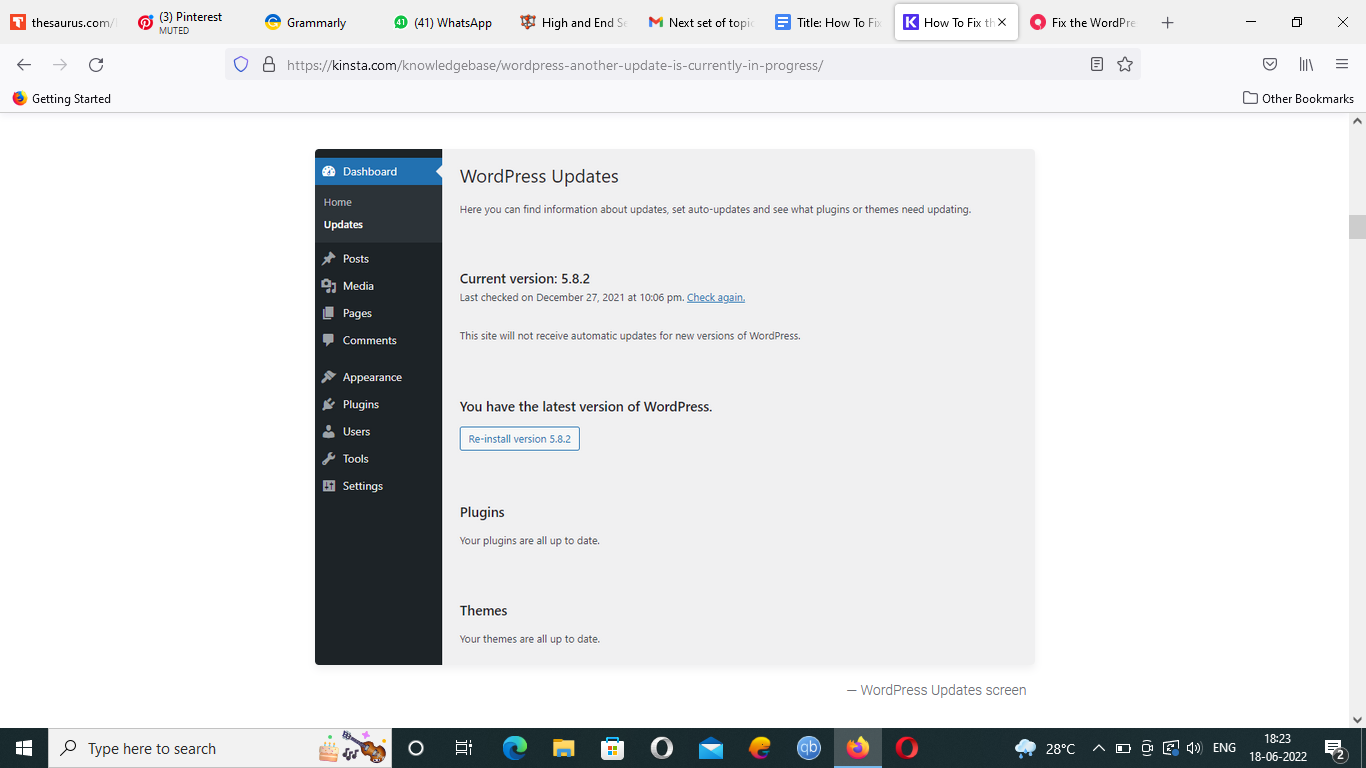This screenshot has height=768, width=1366.
Task: Open Mail app from taskbar
Action: pyautogui.click(x=711, y=748)
